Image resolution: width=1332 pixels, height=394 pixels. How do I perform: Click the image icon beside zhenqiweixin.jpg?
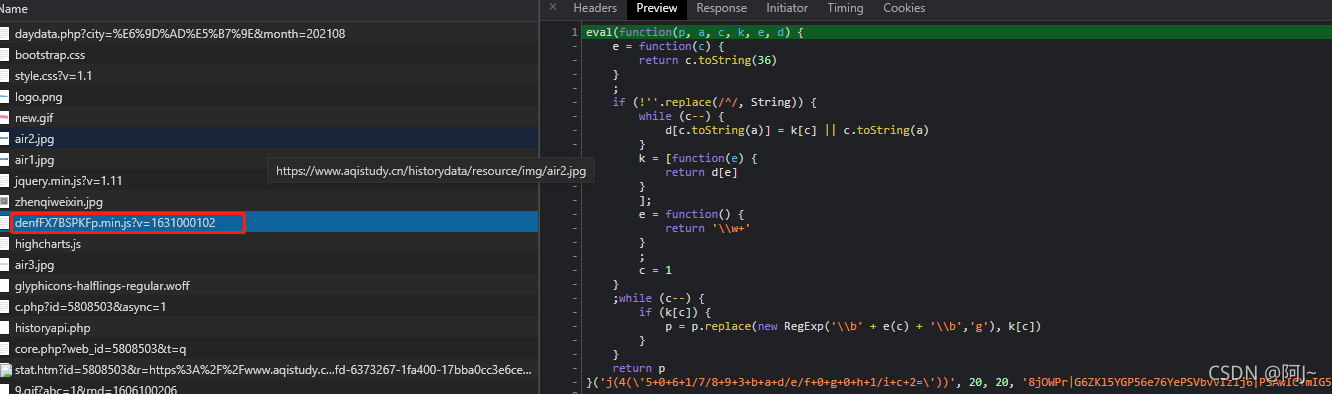pyautogui.click(x=5, y=202)
